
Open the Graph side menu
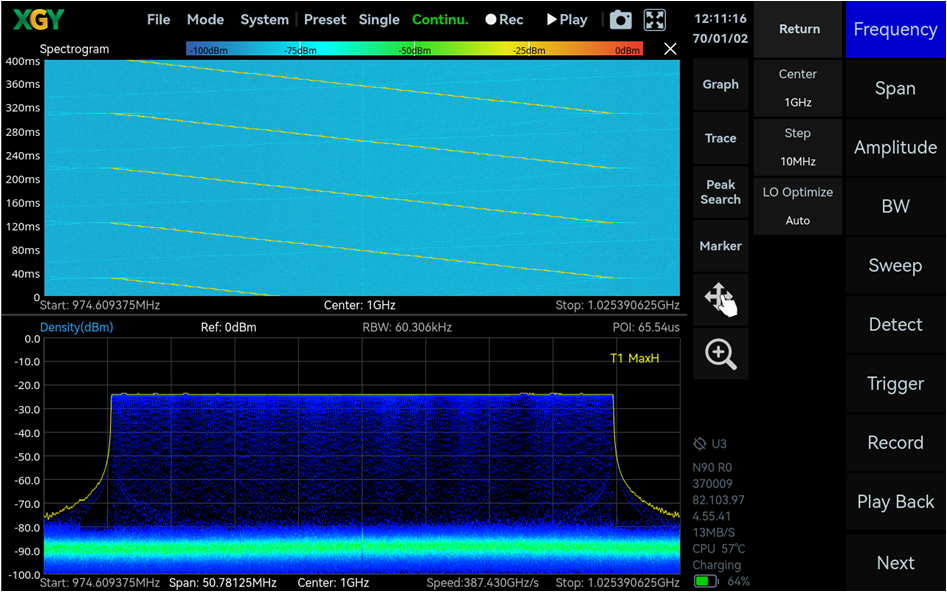click(721, 85)
